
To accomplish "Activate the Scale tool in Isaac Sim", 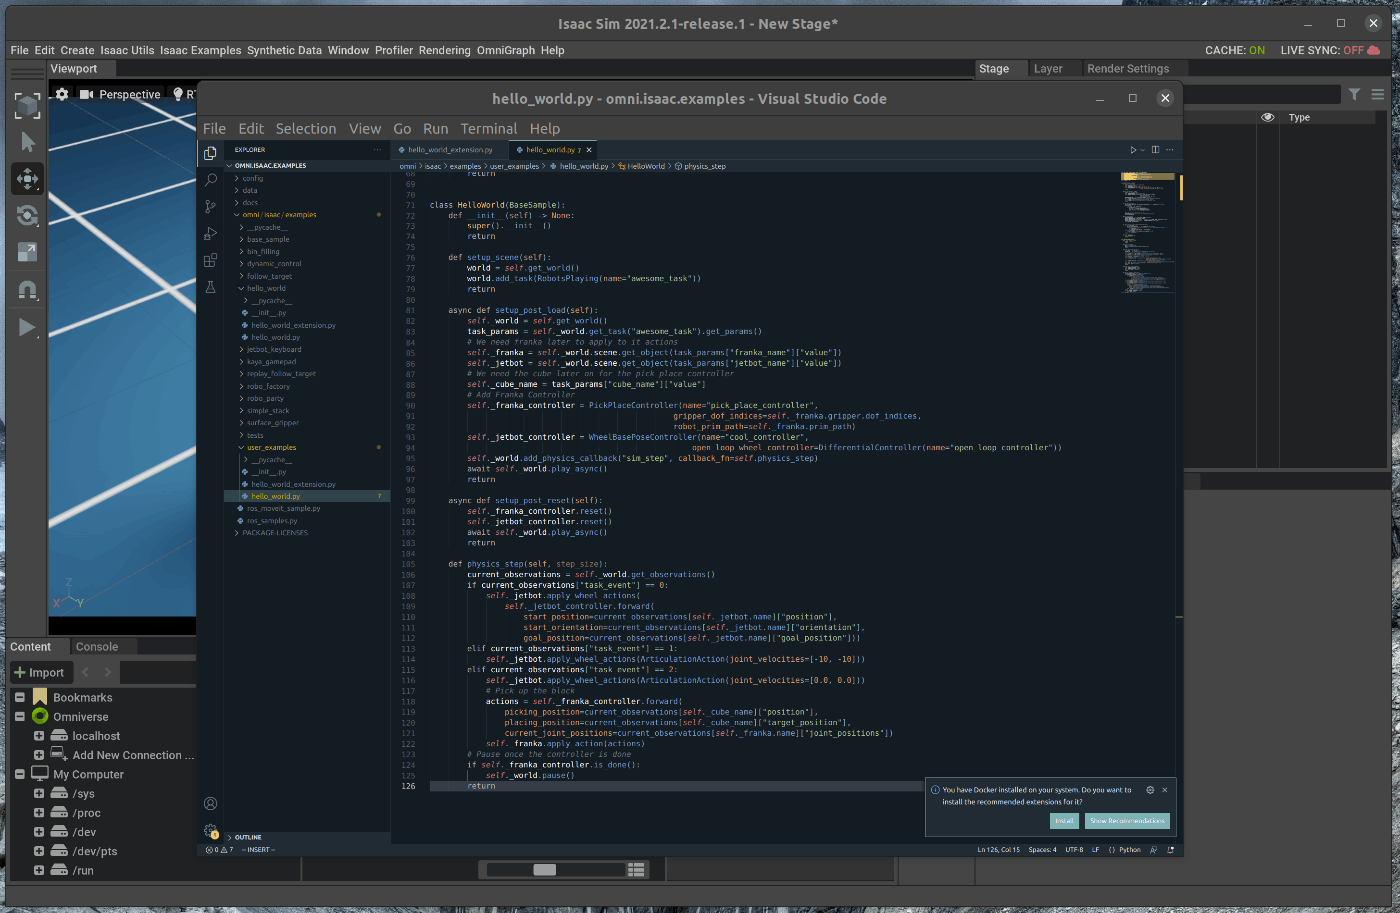I will 28,252.
